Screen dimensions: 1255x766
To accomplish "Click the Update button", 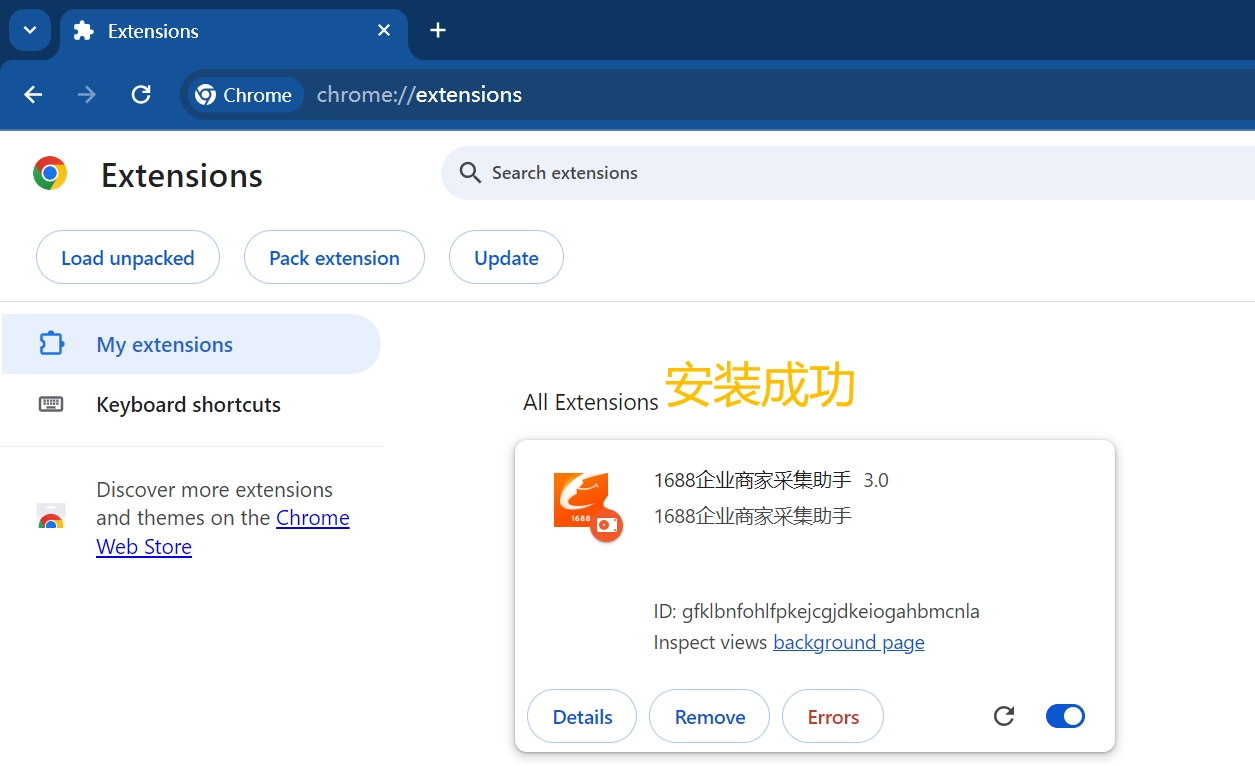I will [506, 258].
